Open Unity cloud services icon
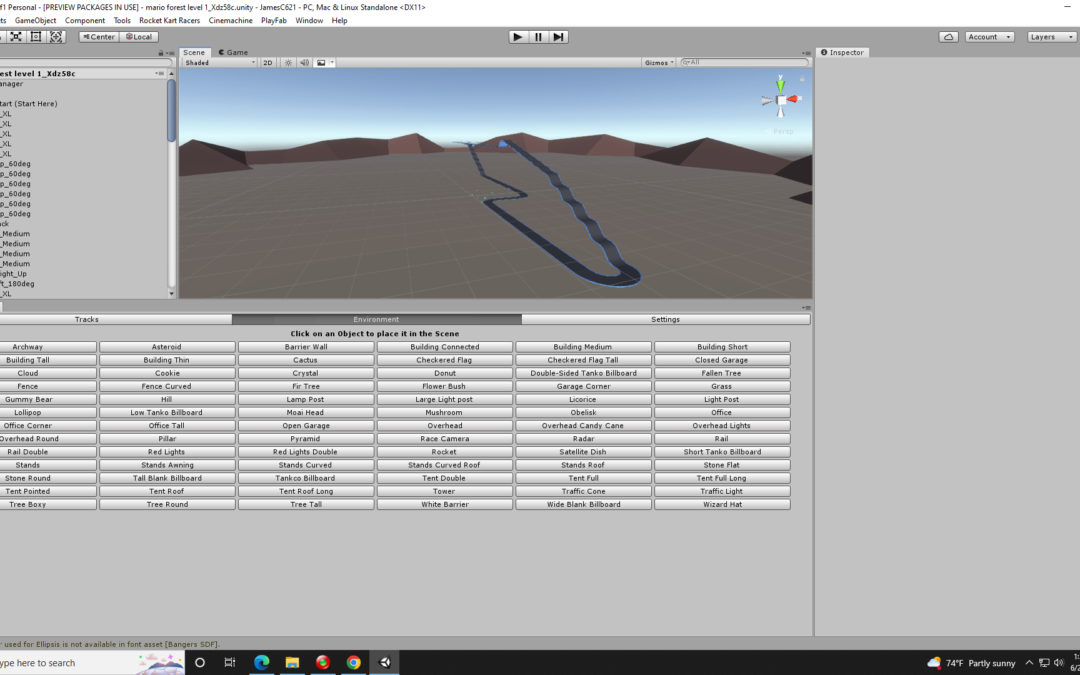 click(x=948, y=37)
